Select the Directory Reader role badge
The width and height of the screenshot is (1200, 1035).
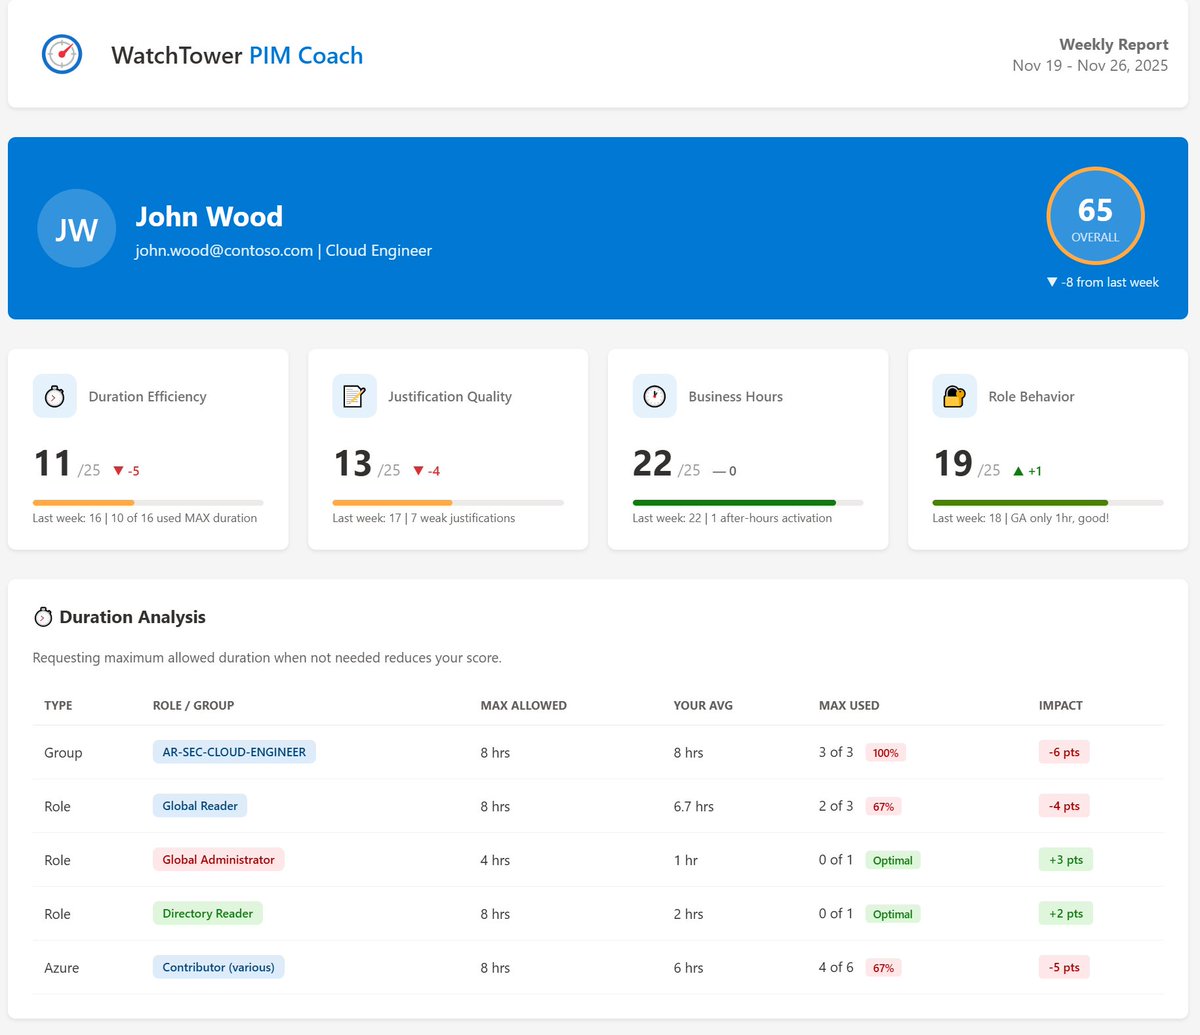208,913
